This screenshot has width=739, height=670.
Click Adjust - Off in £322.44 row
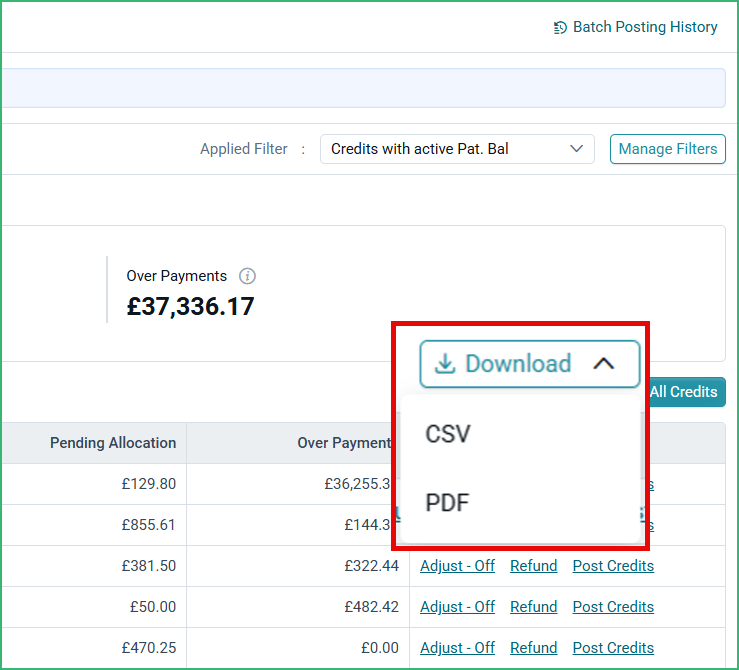tap(457, 565)
